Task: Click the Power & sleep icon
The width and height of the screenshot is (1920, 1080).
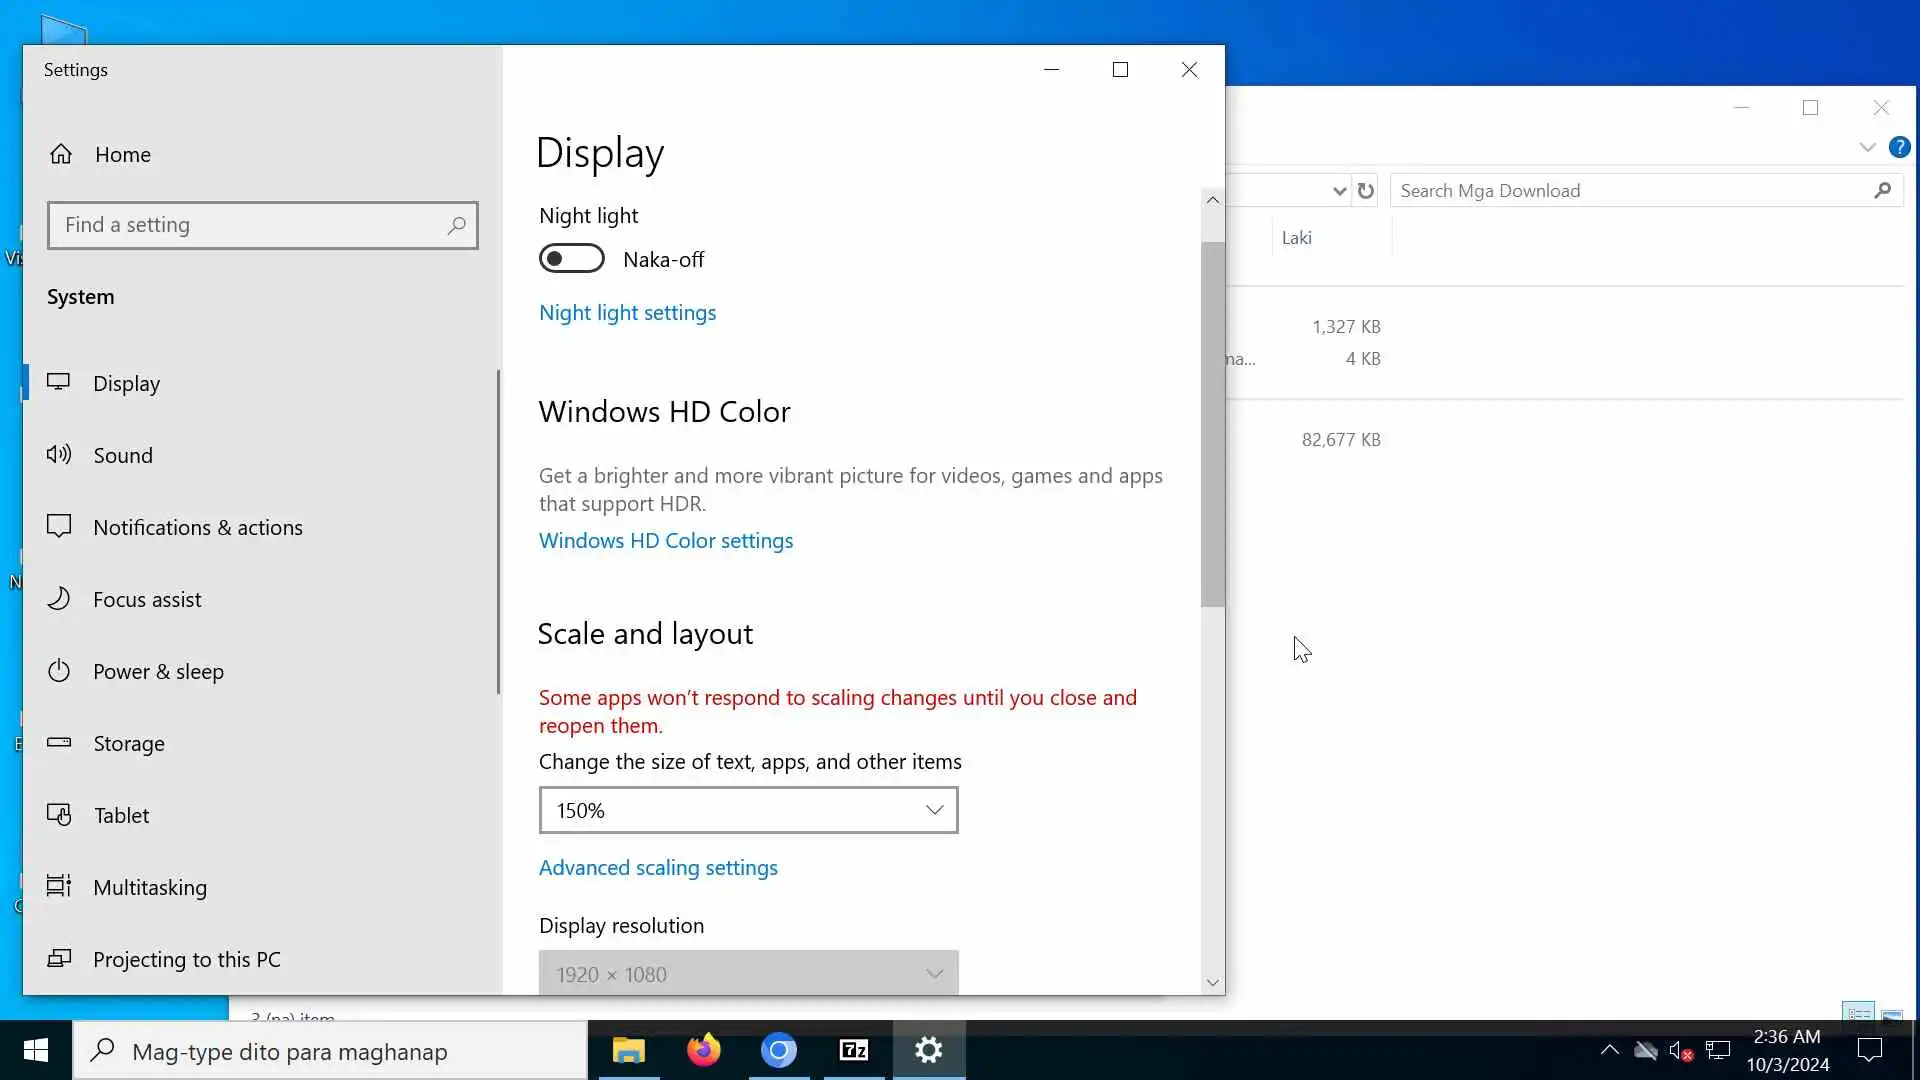Action: (x=59, y=671)
